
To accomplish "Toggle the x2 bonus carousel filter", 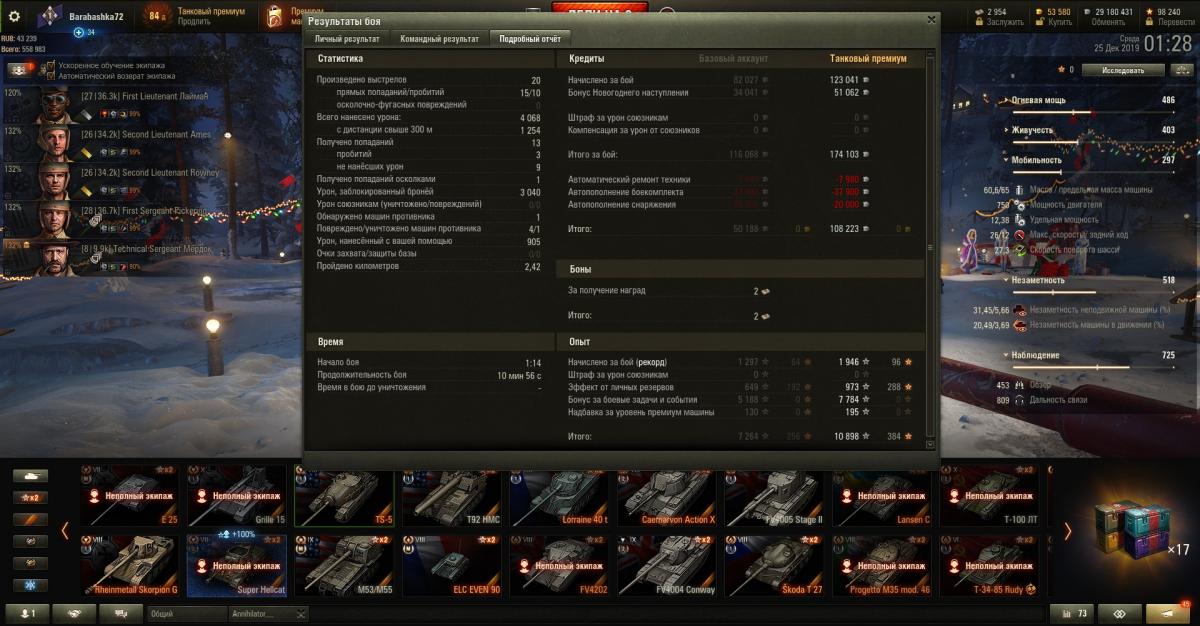I will 32,497.
